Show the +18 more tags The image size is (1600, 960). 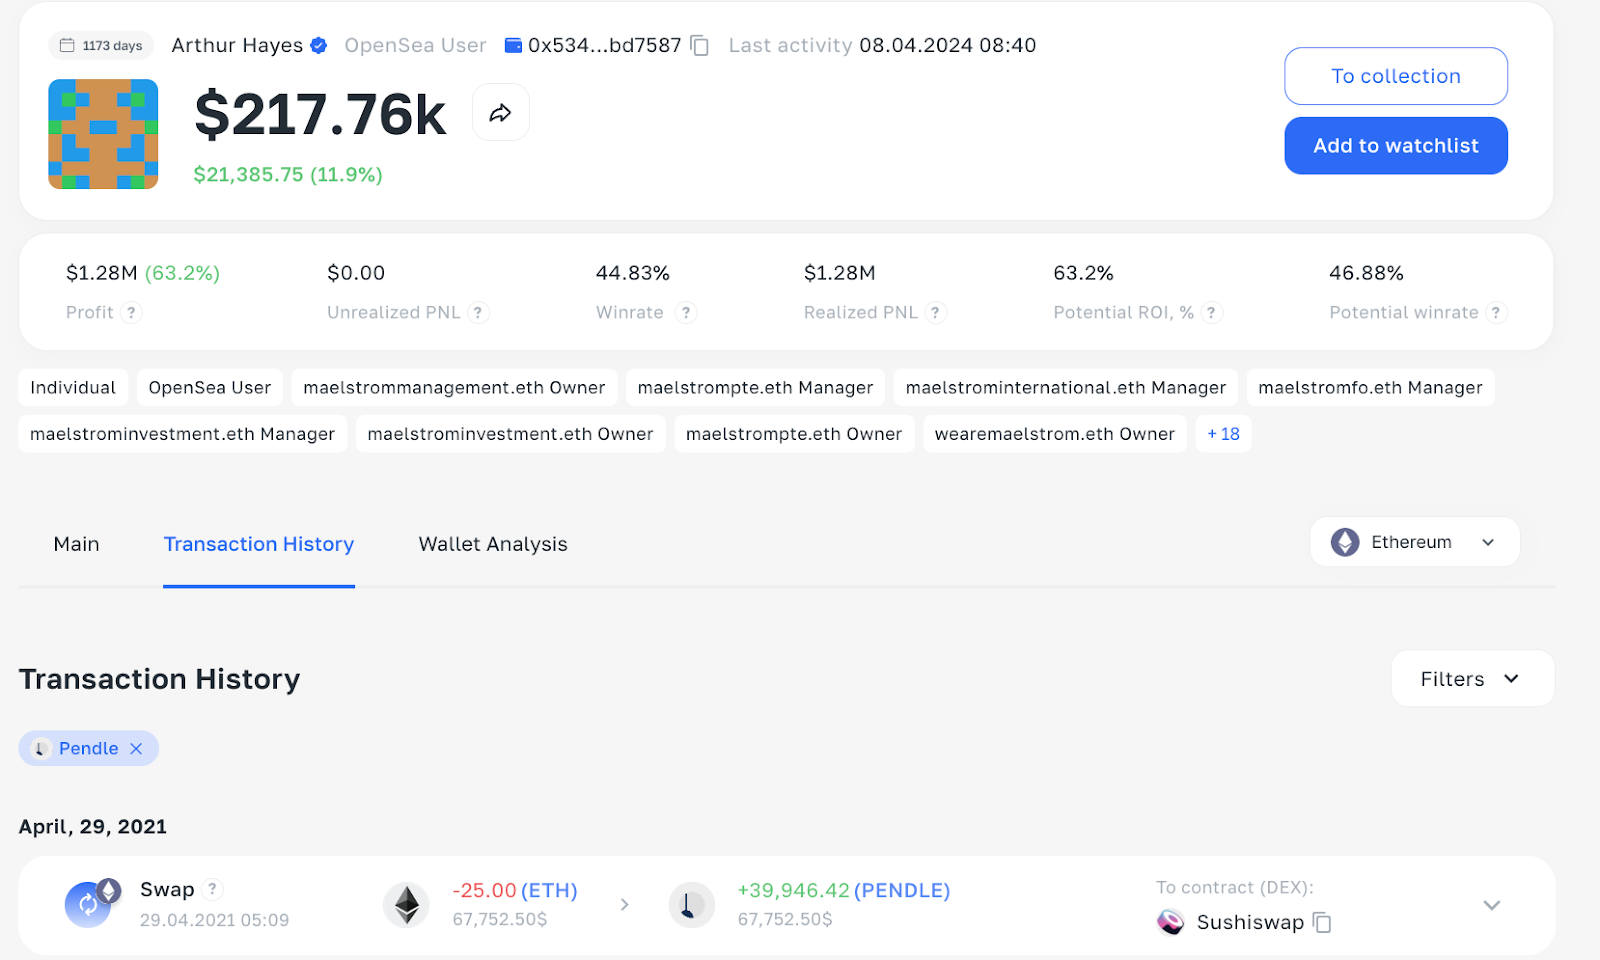coord(1223,434)
